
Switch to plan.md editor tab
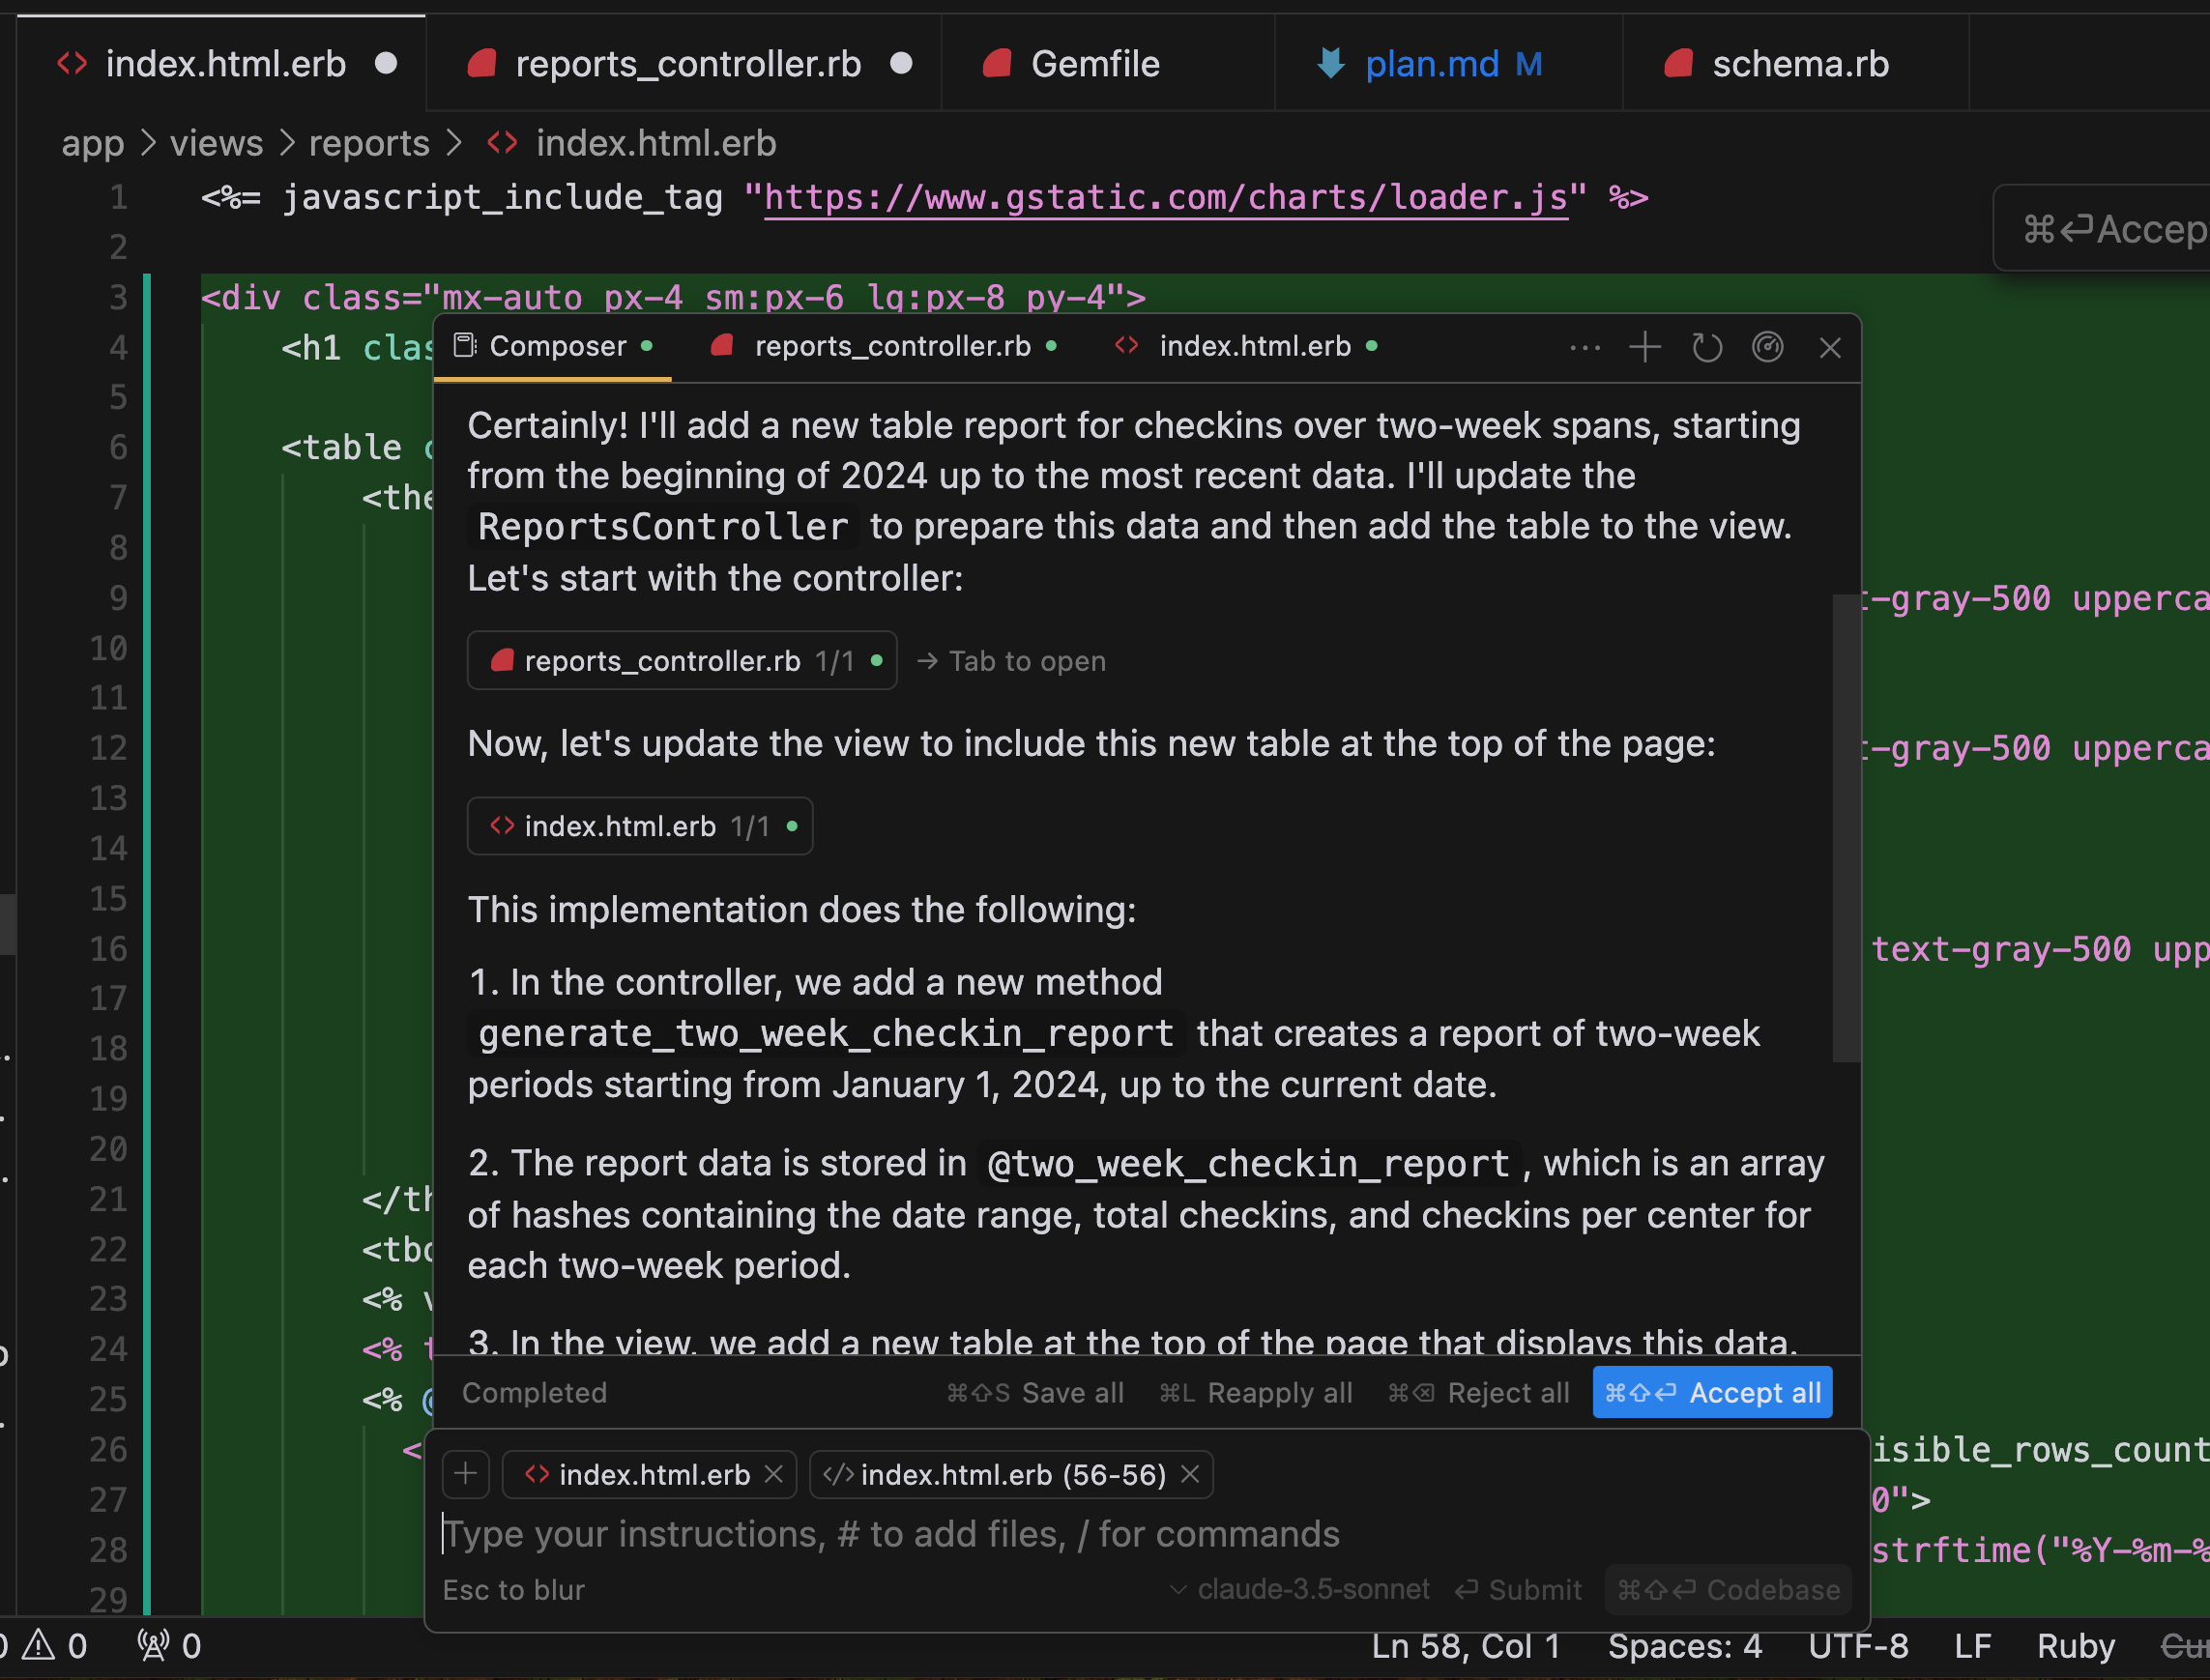1430,64
